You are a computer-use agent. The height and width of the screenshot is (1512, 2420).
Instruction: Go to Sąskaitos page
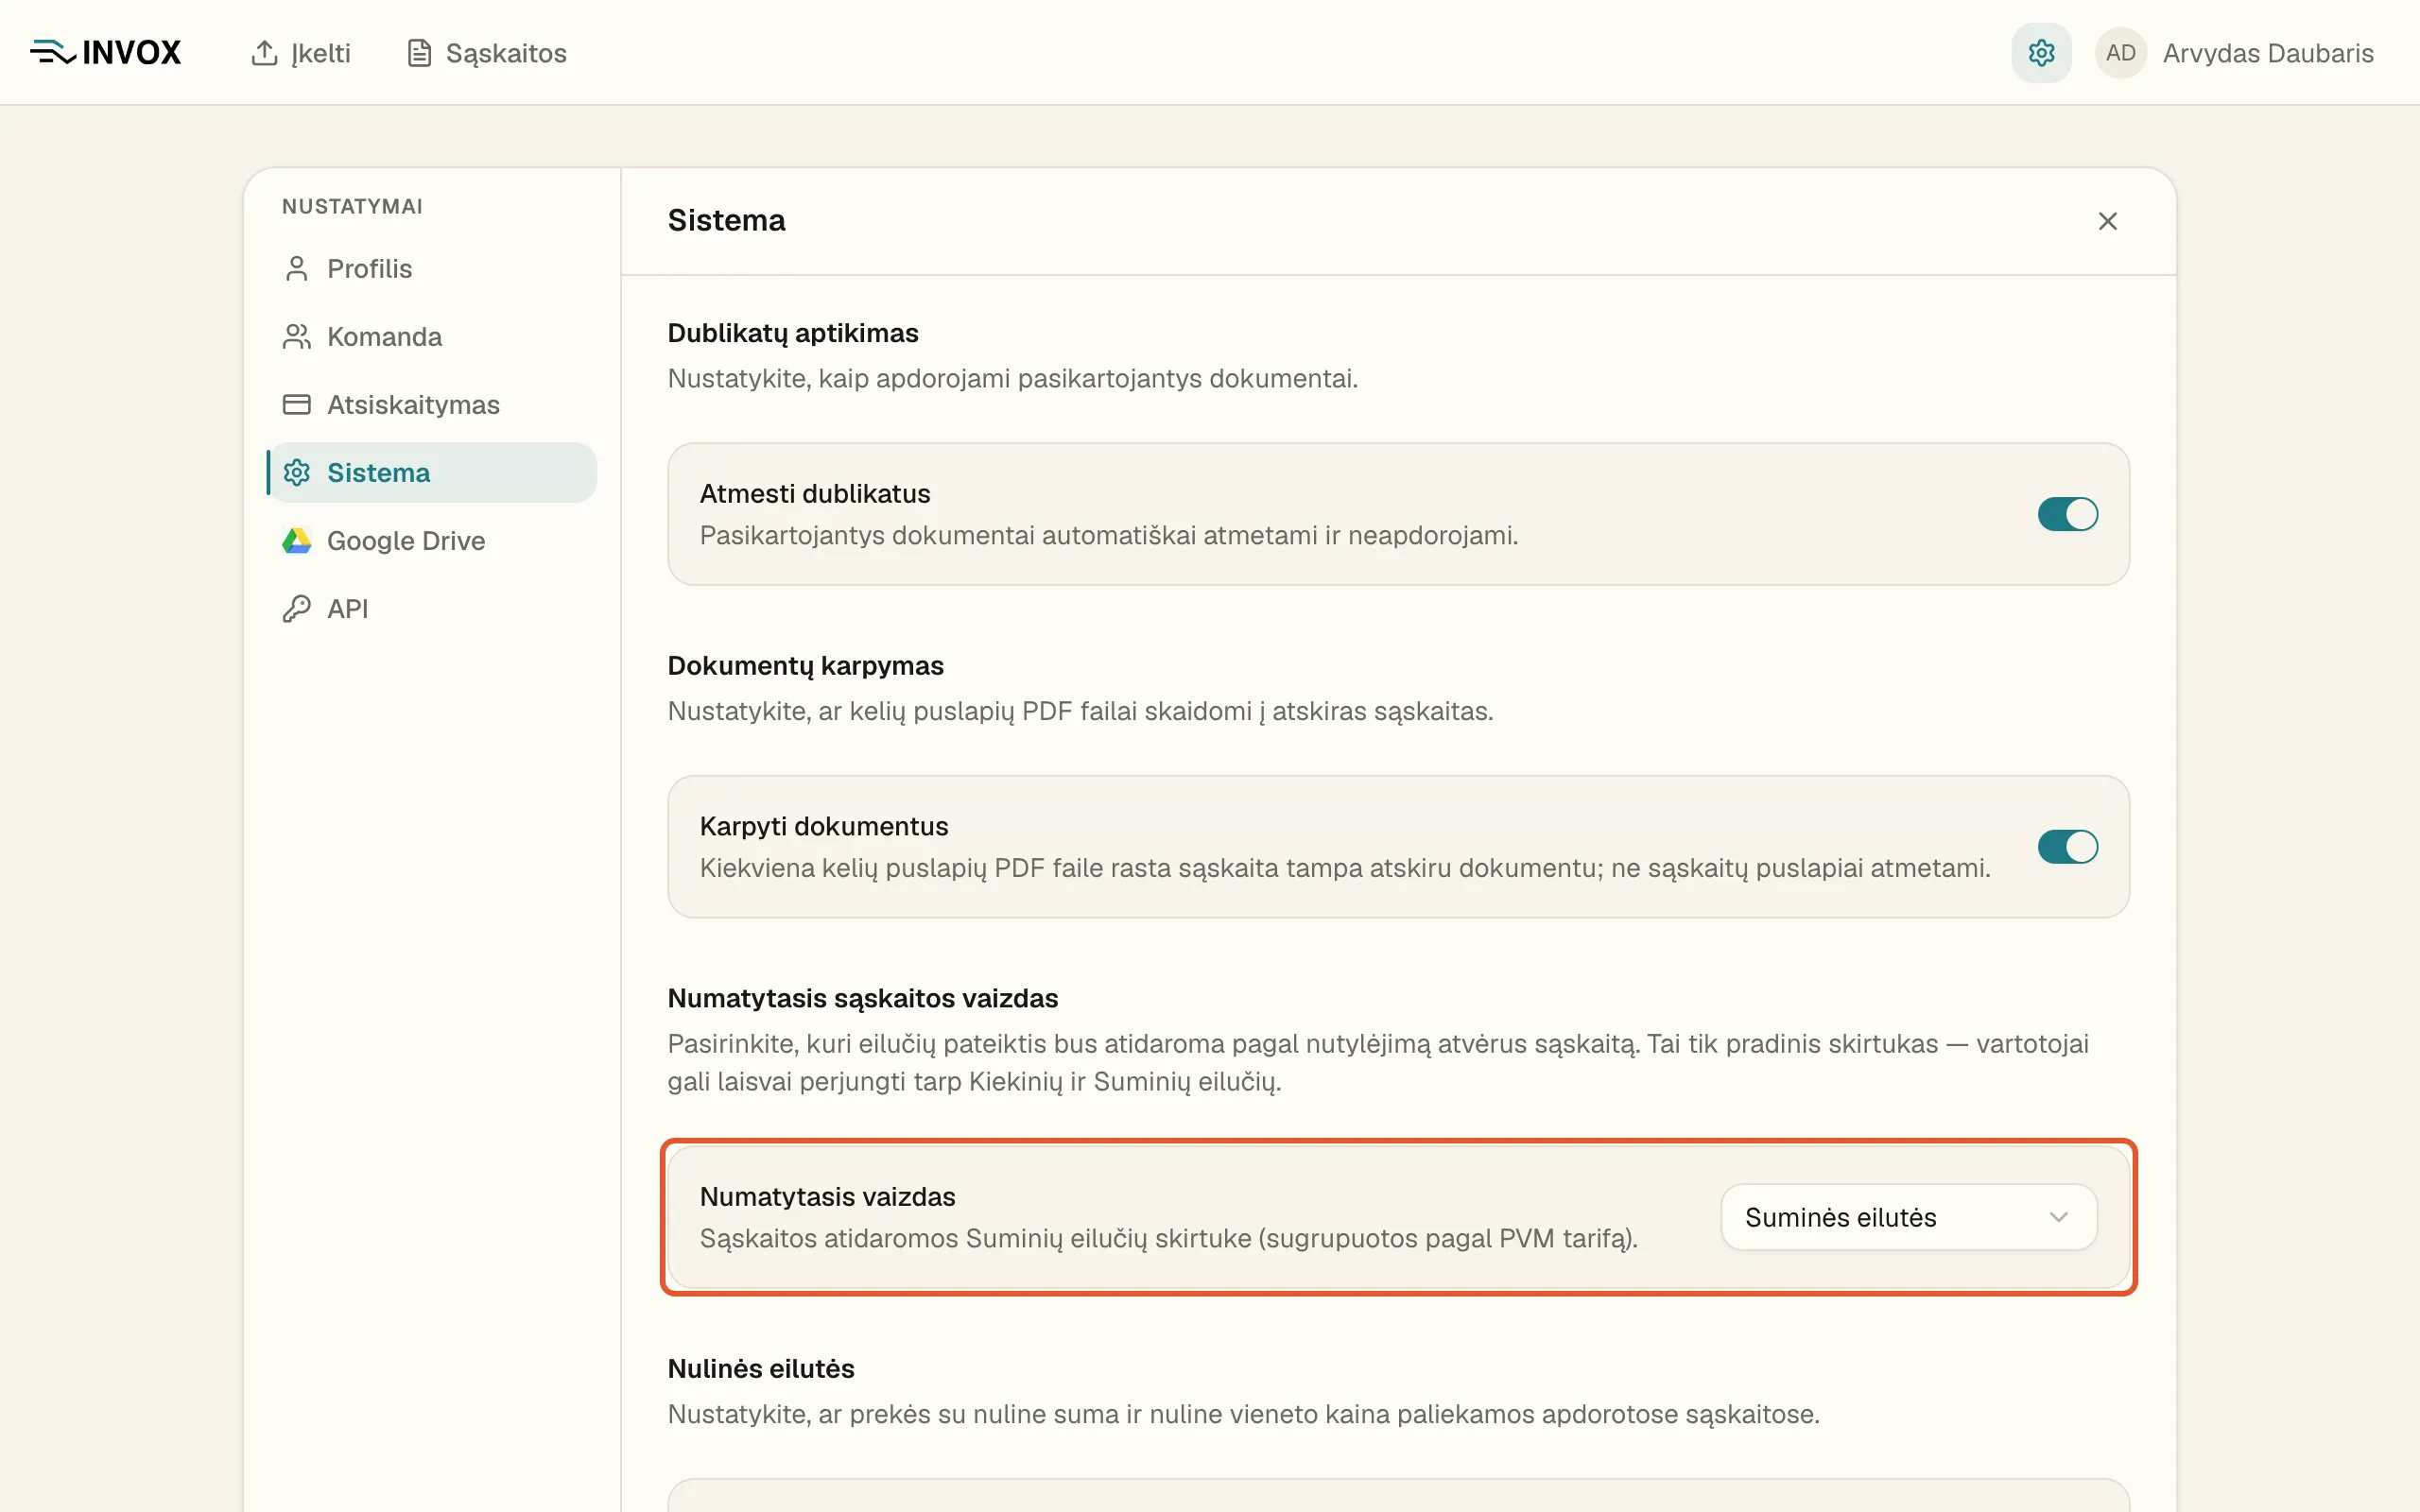[x=487, y=53]
